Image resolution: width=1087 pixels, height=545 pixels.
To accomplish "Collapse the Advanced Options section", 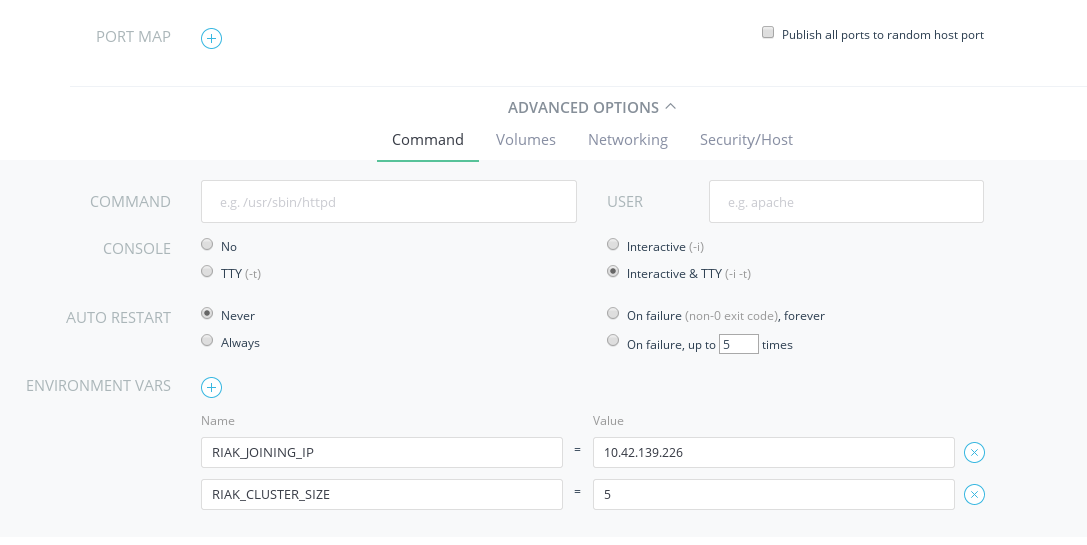I will [592, 107].
